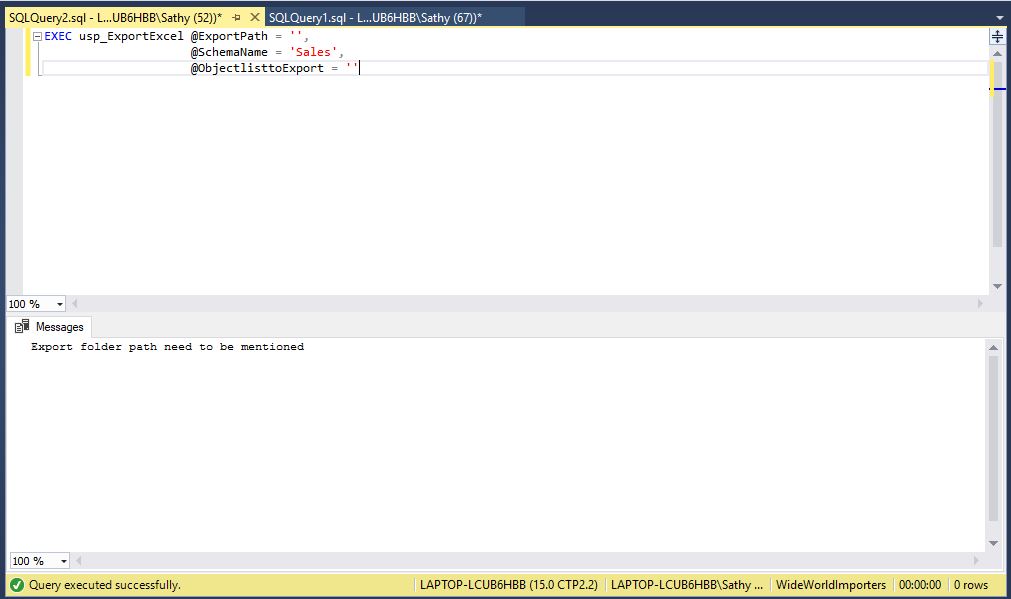Collapse the EXEC statement outline
Screen dimensions: 1011x599
(x=37, y=37)
